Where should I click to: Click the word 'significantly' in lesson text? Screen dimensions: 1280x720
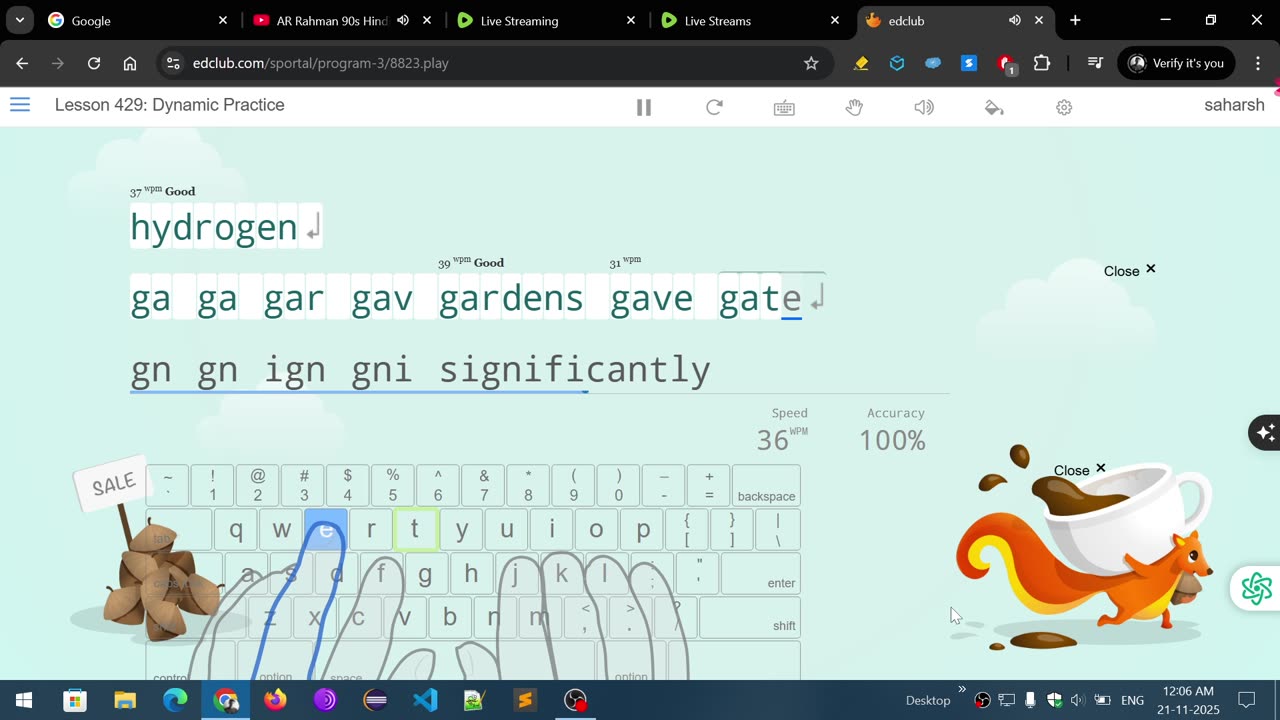click(x=575, y=370)
